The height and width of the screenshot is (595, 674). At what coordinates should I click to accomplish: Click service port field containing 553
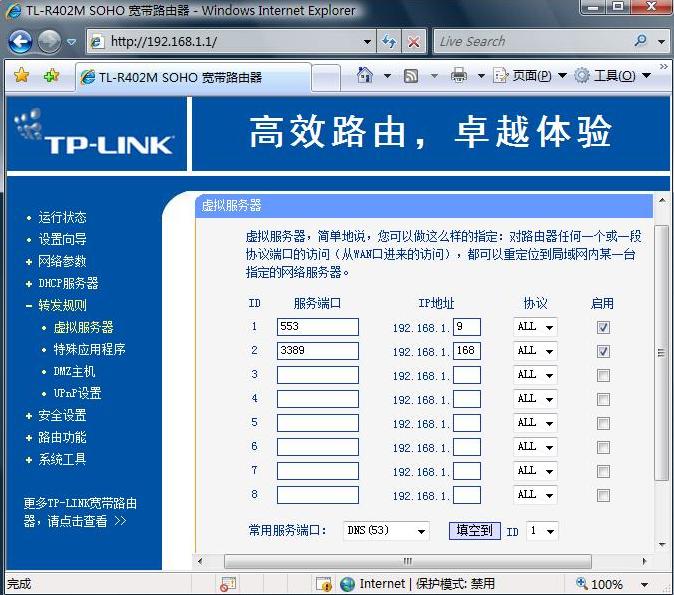coord(318,327)
